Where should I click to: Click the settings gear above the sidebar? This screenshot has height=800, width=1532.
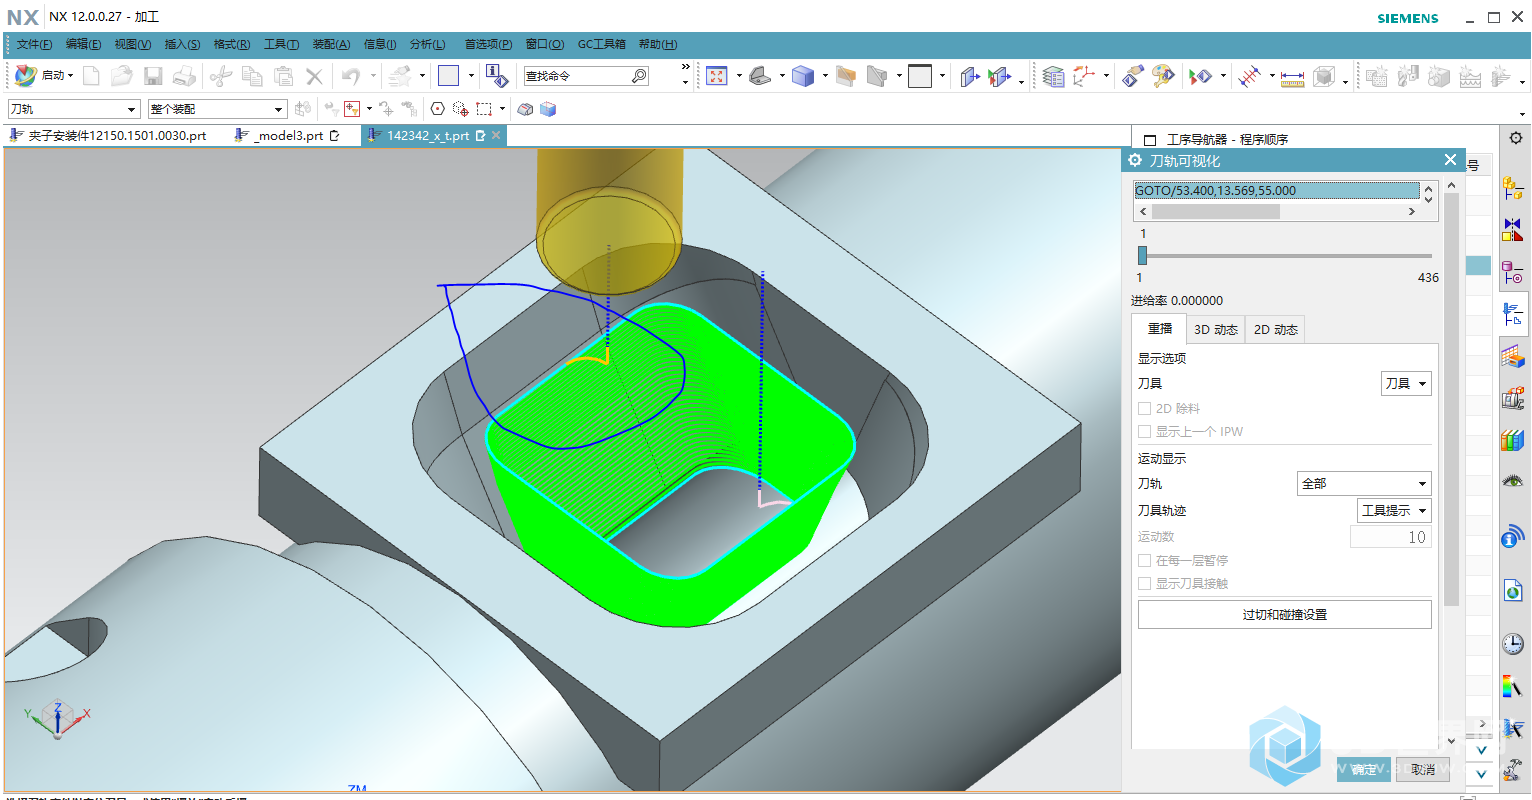1516,138
